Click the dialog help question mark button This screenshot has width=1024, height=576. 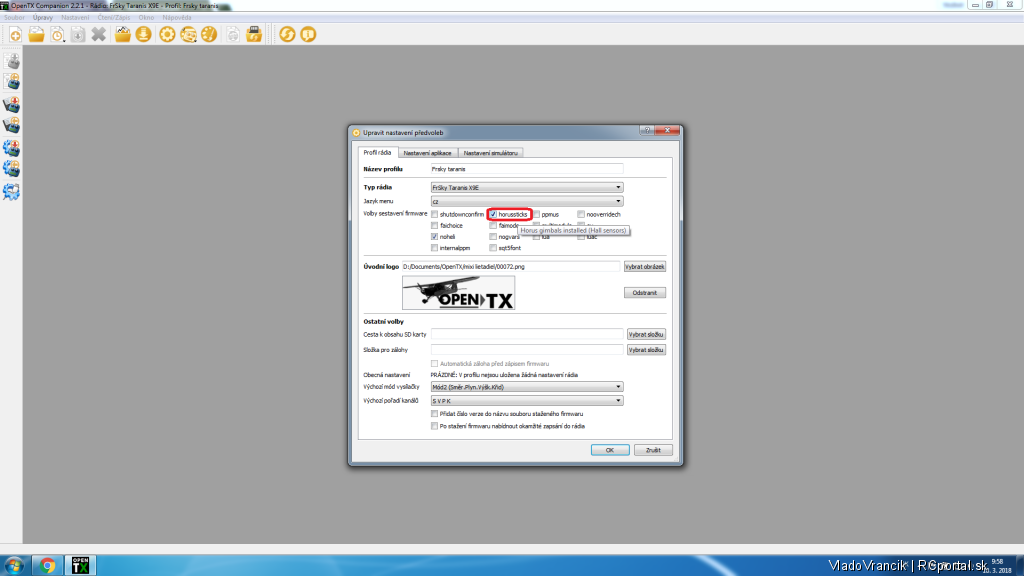click(x=647, y=131)
